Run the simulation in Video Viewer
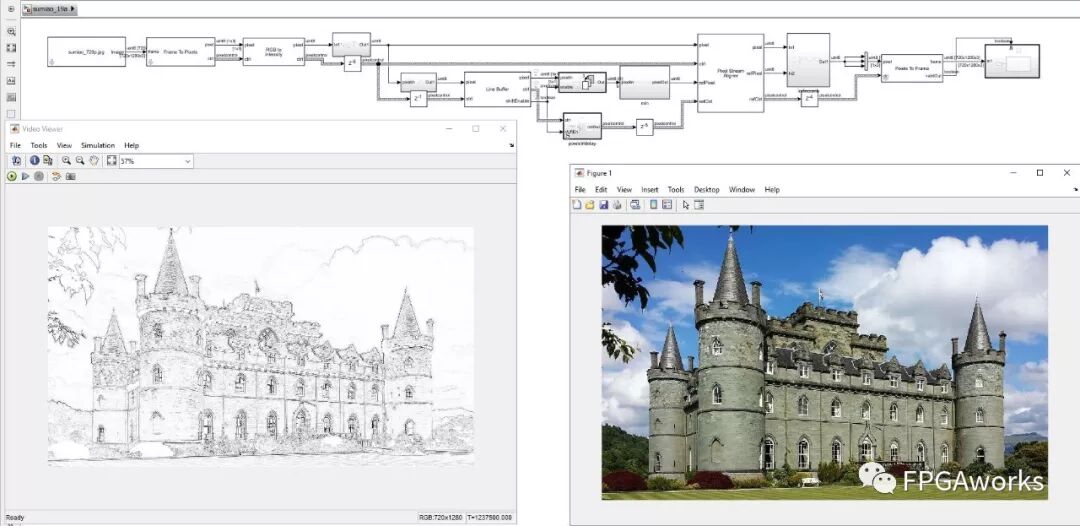1080x526 pixels. (x=12, y=176)
